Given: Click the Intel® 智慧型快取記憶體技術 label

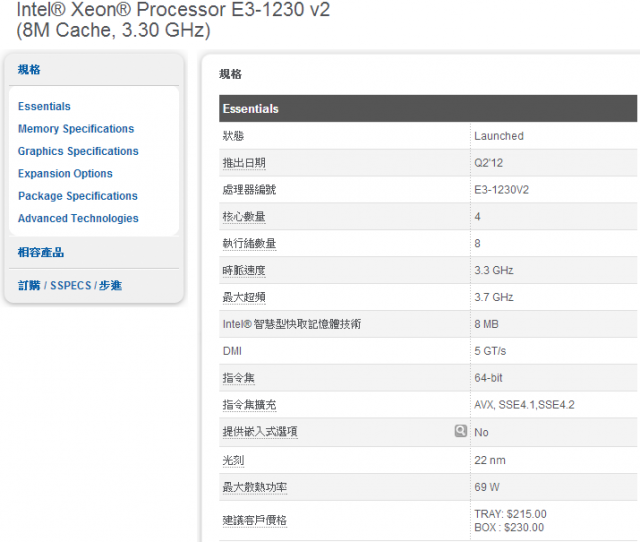Looking at the screenshot, I should [x=292, y=324].
